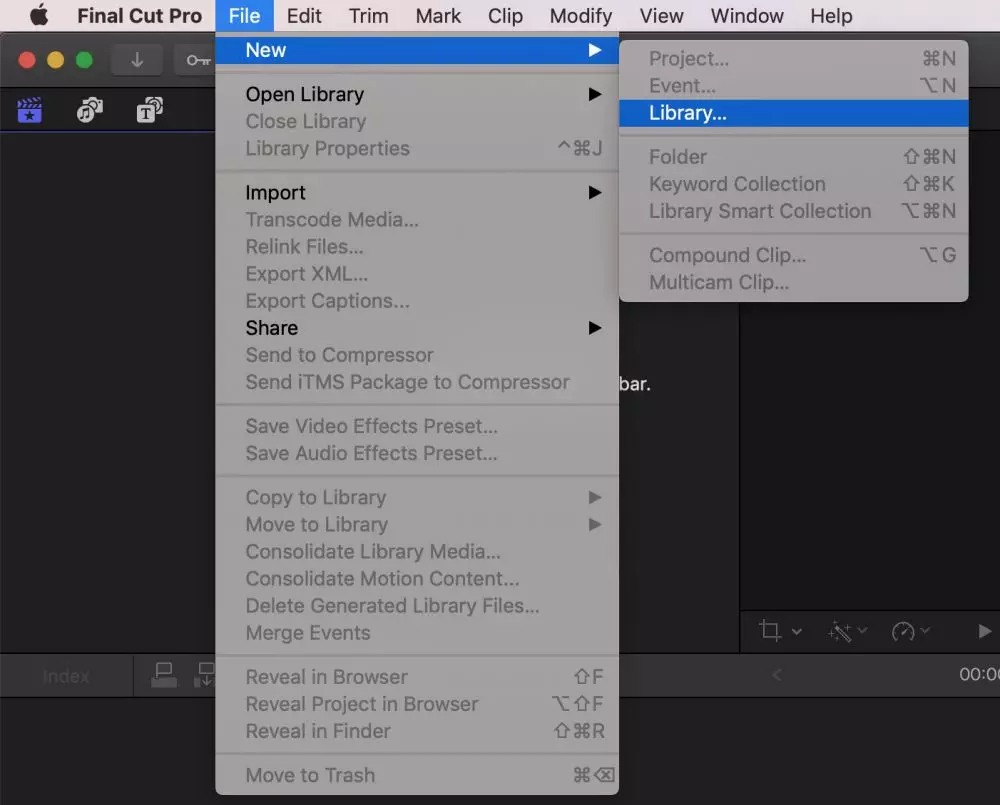Expand crop tool dropdown chevron

(797, 632)
